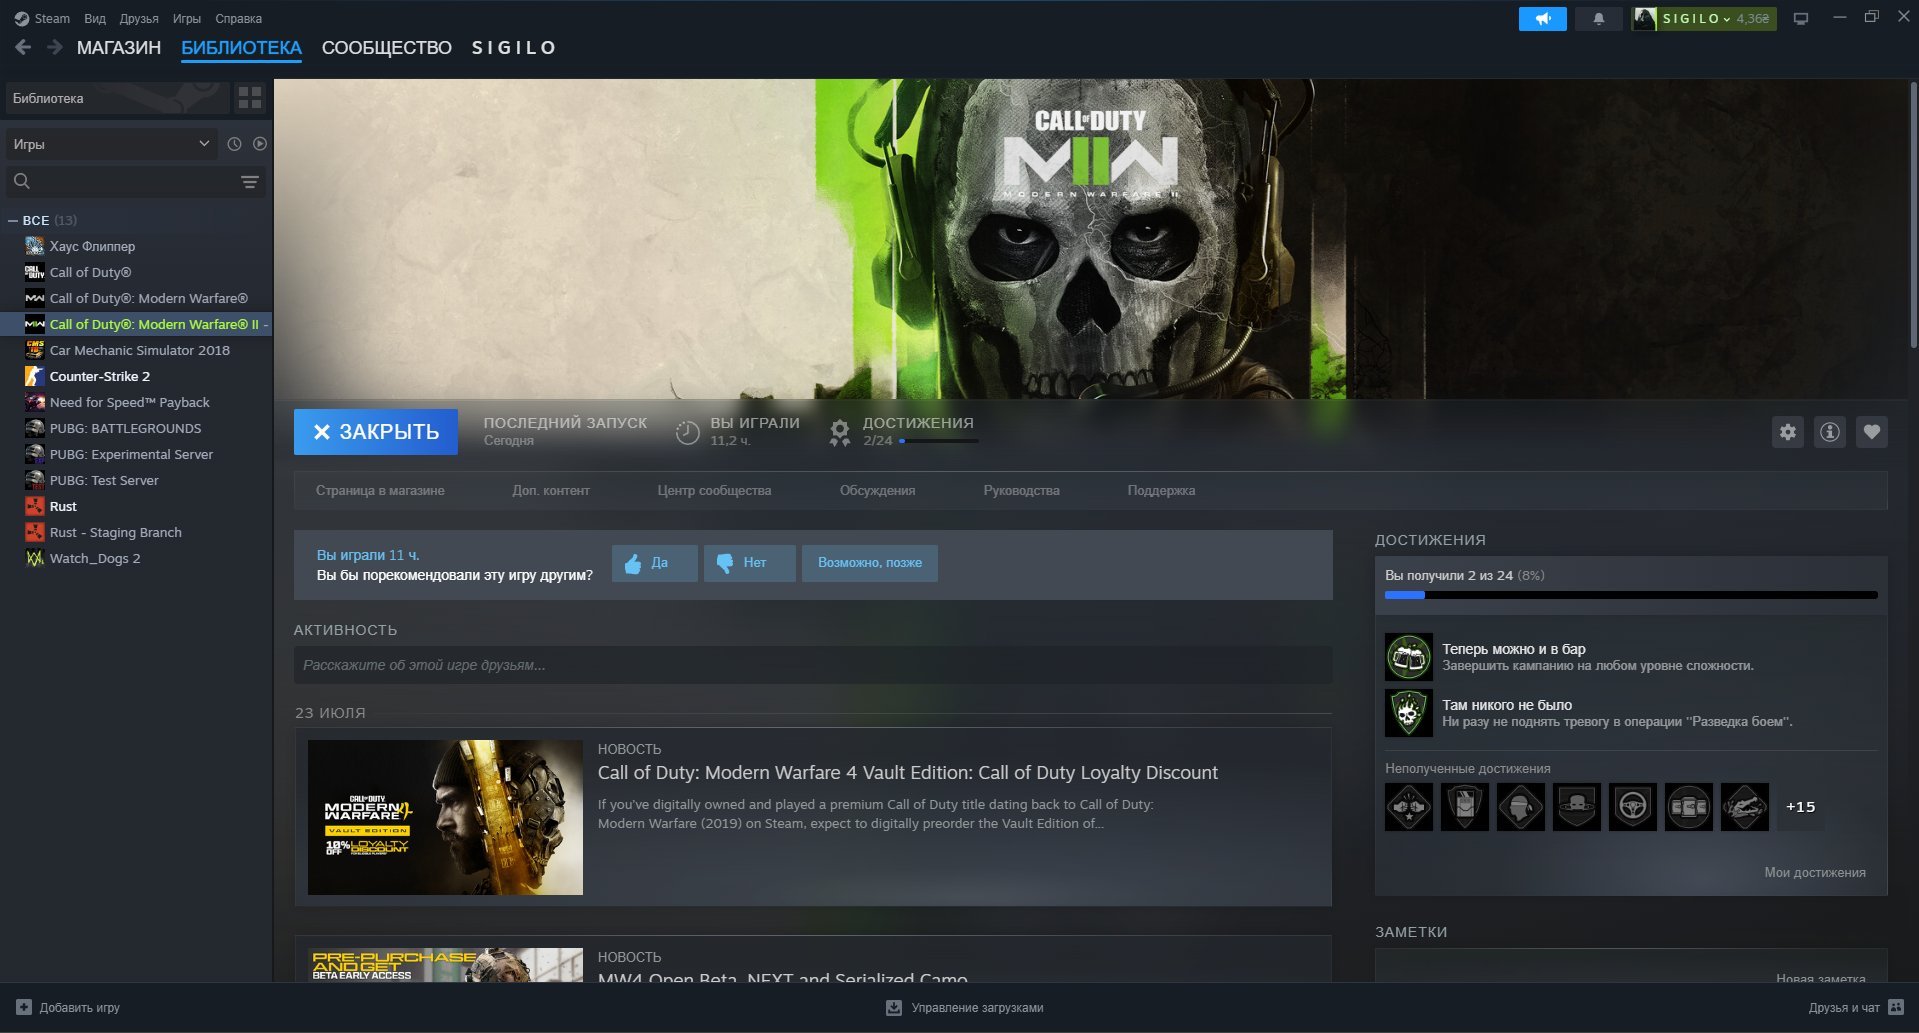This screenshot has height=1033, width=1919.
Task: Open 'Управление загрузками' in bottom bar
Action: tap(965, 1008)
